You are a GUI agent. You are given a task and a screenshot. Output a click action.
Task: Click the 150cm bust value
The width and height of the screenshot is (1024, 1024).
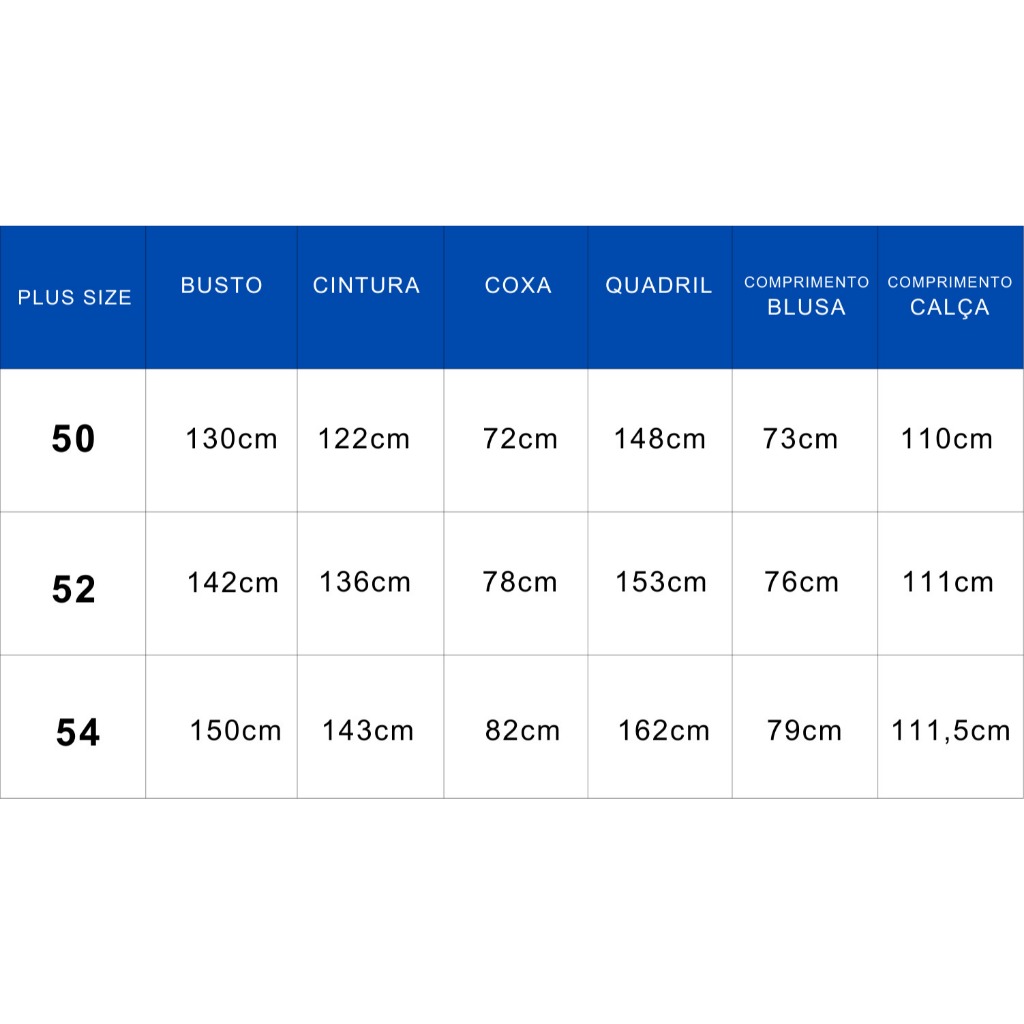235,731
